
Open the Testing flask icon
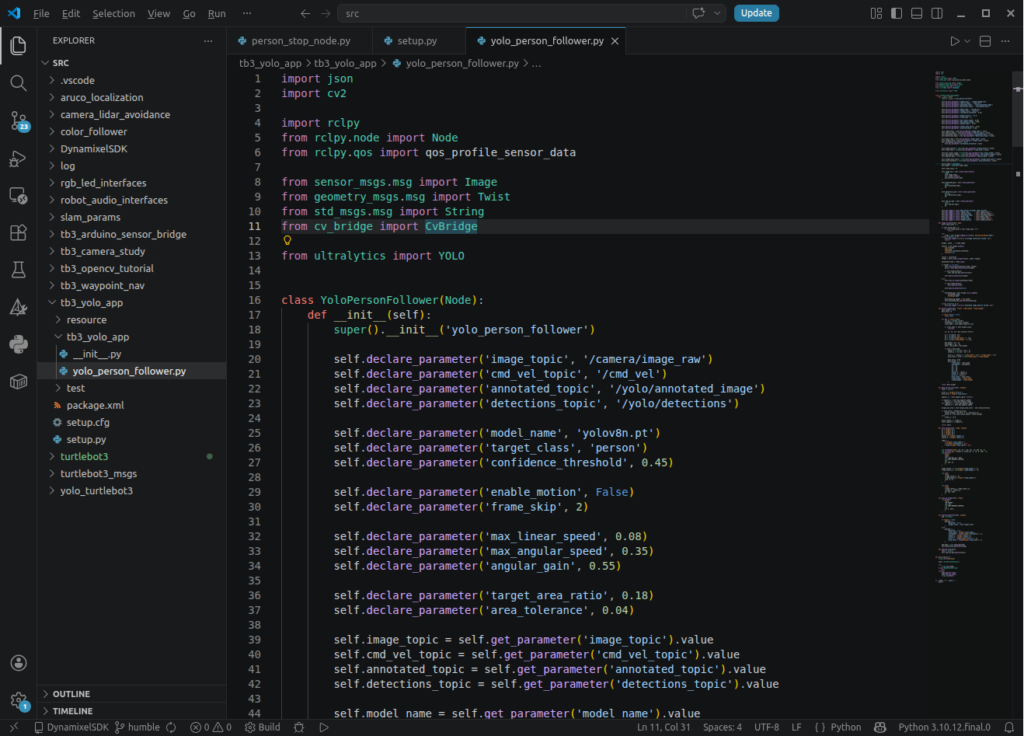(18, 270)
